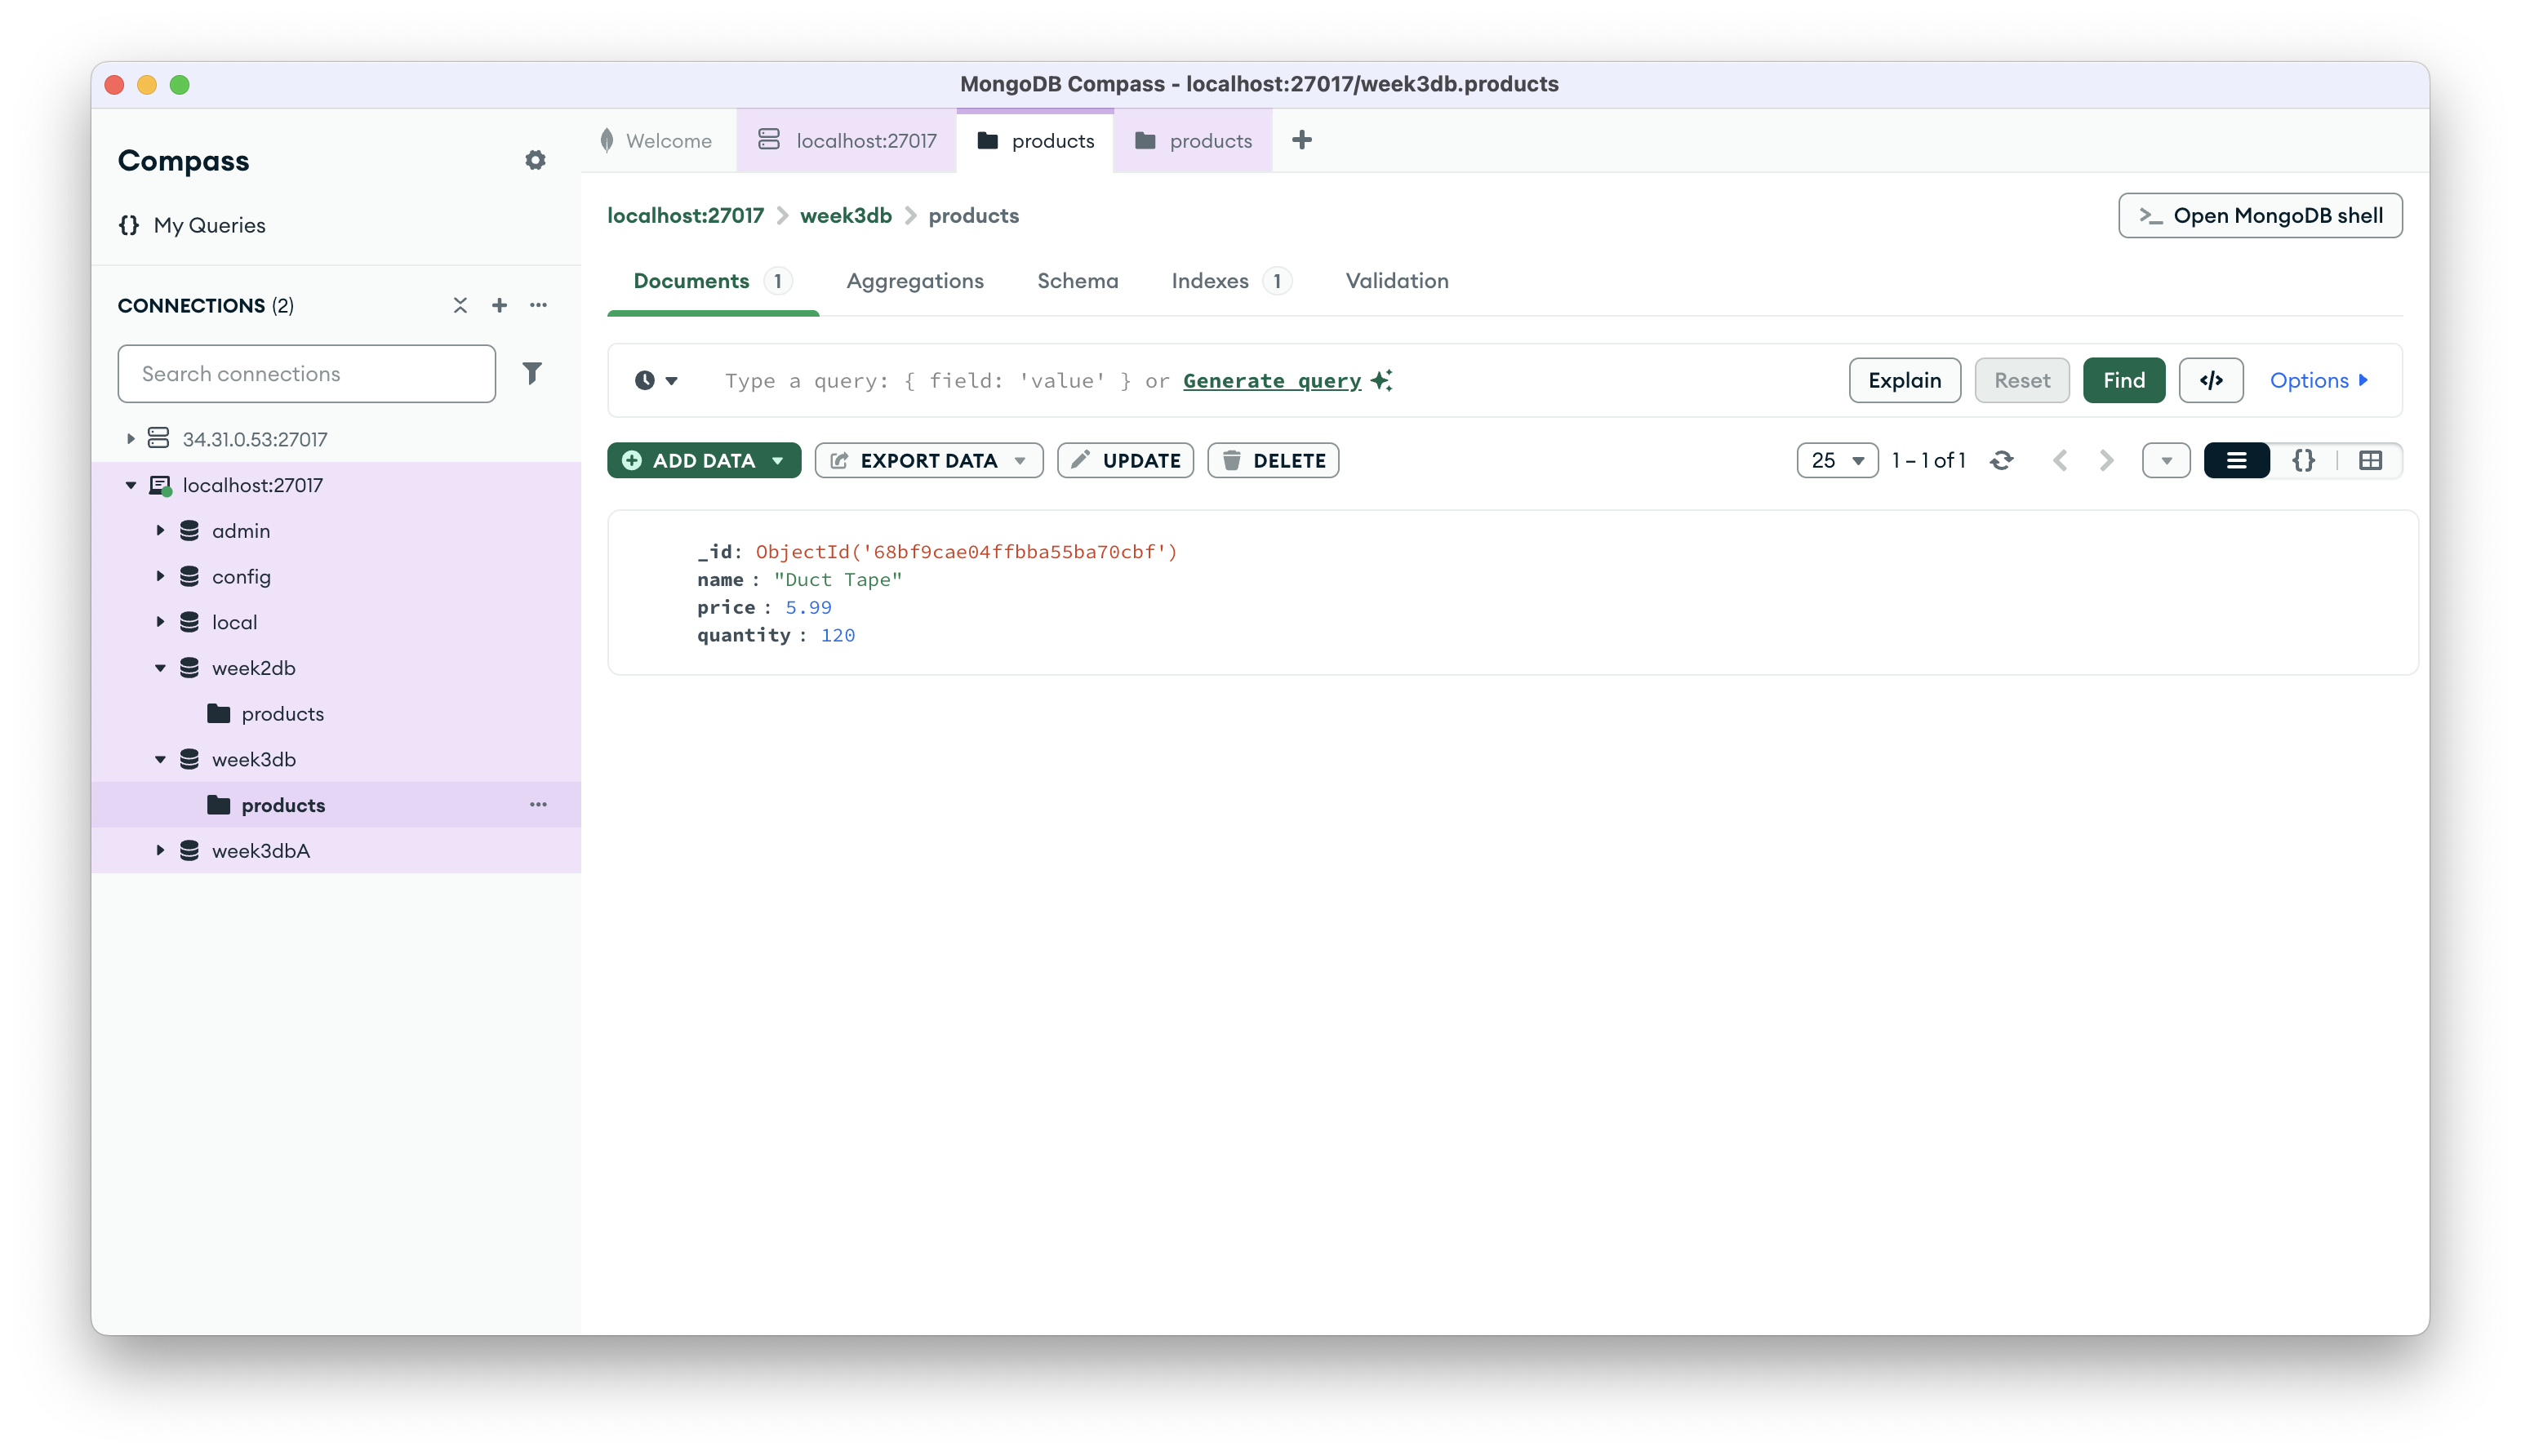Click the Generate query link
This screenshot has height=1456, width=2521.
click(1271, 380)
